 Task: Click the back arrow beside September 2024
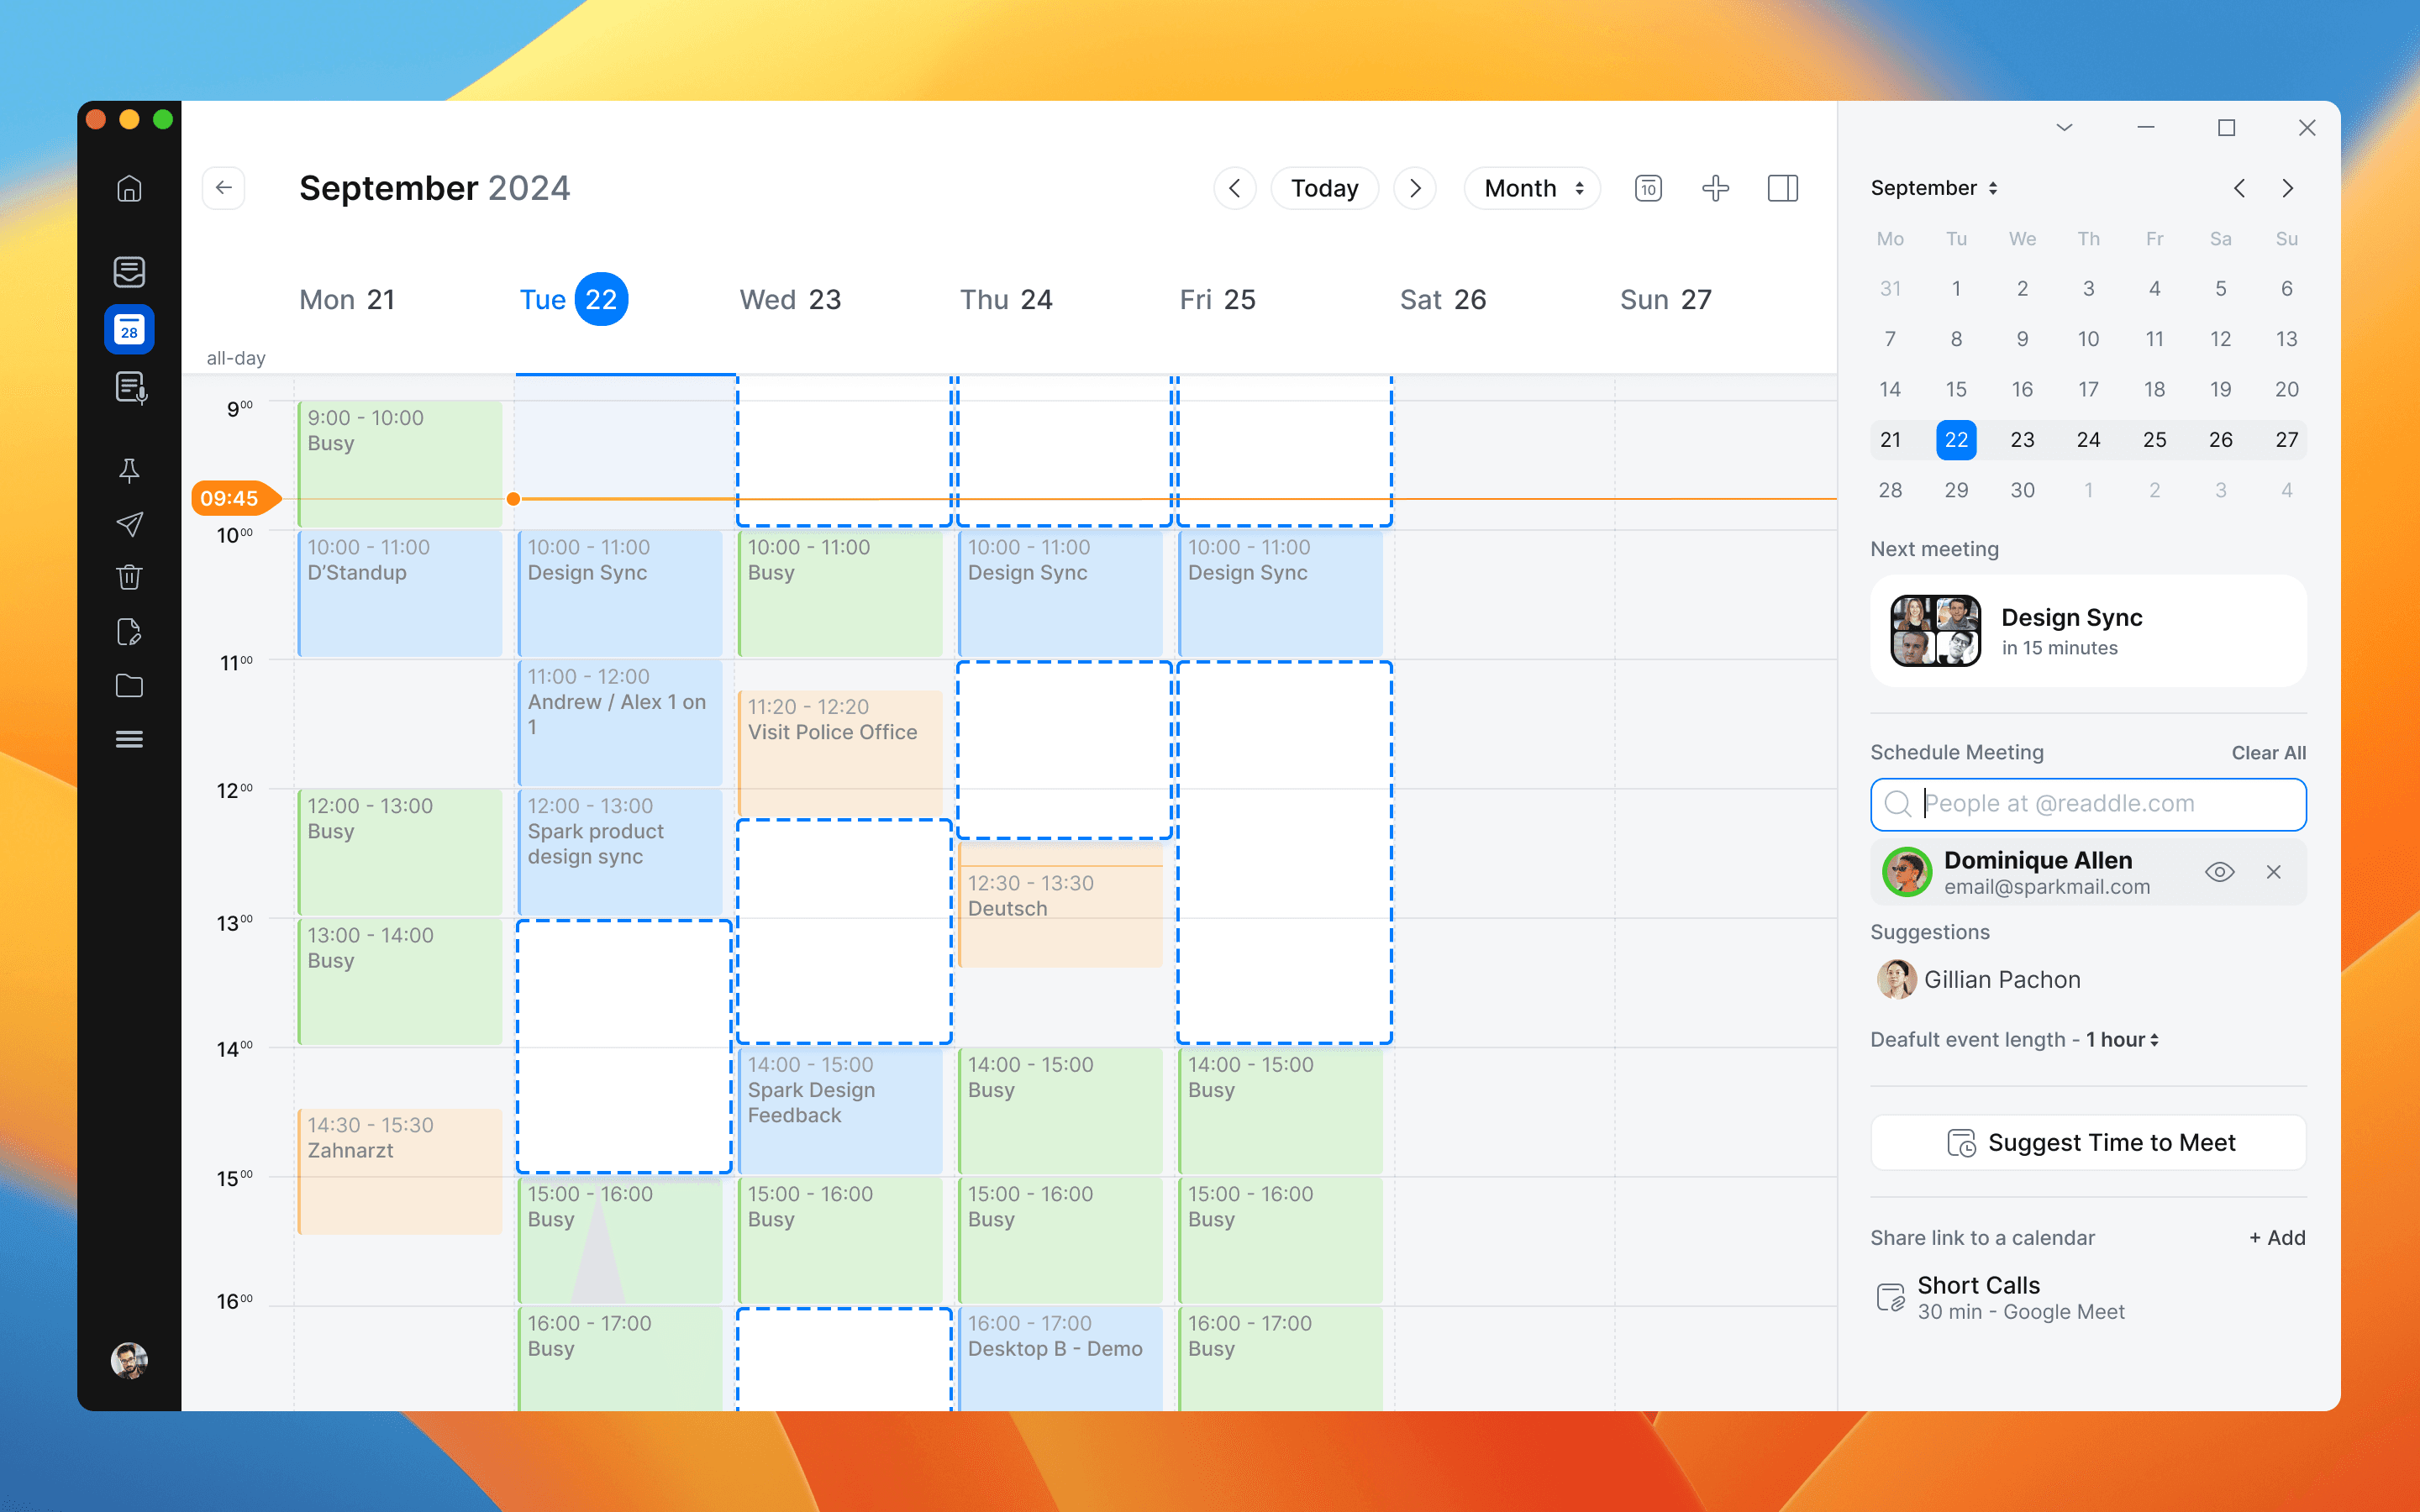[x=224, y=188]
